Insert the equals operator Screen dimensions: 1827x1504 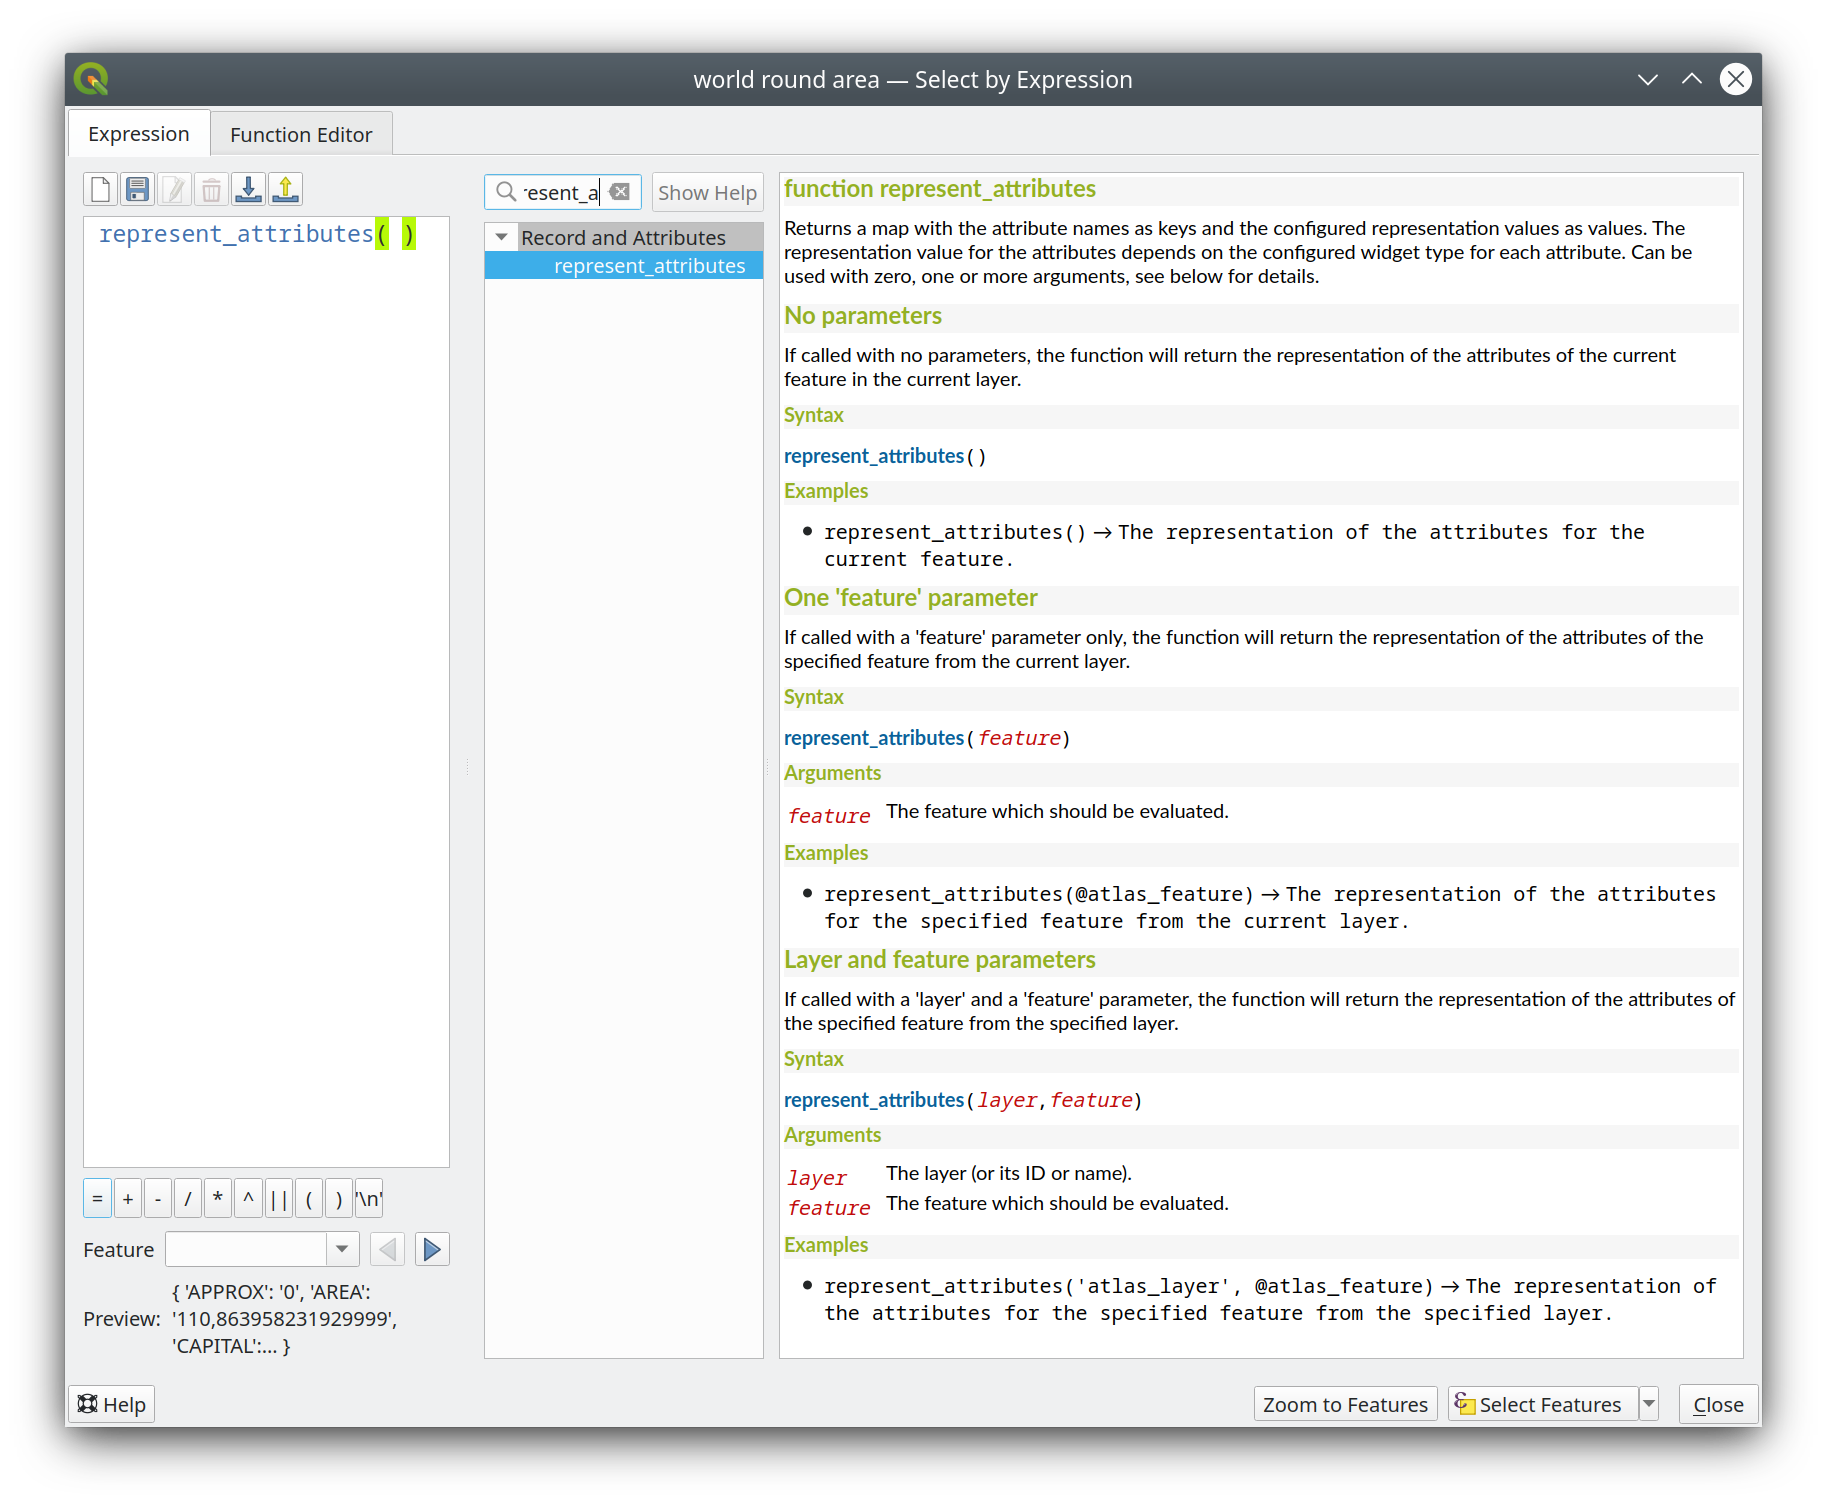pos(97,1198)
